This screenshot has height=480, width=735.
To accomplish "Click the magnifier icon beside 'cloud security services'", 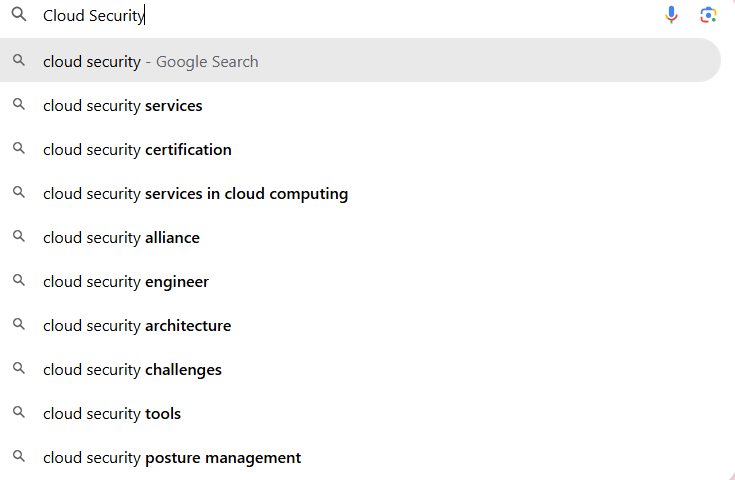I will [x=19, y=104].
